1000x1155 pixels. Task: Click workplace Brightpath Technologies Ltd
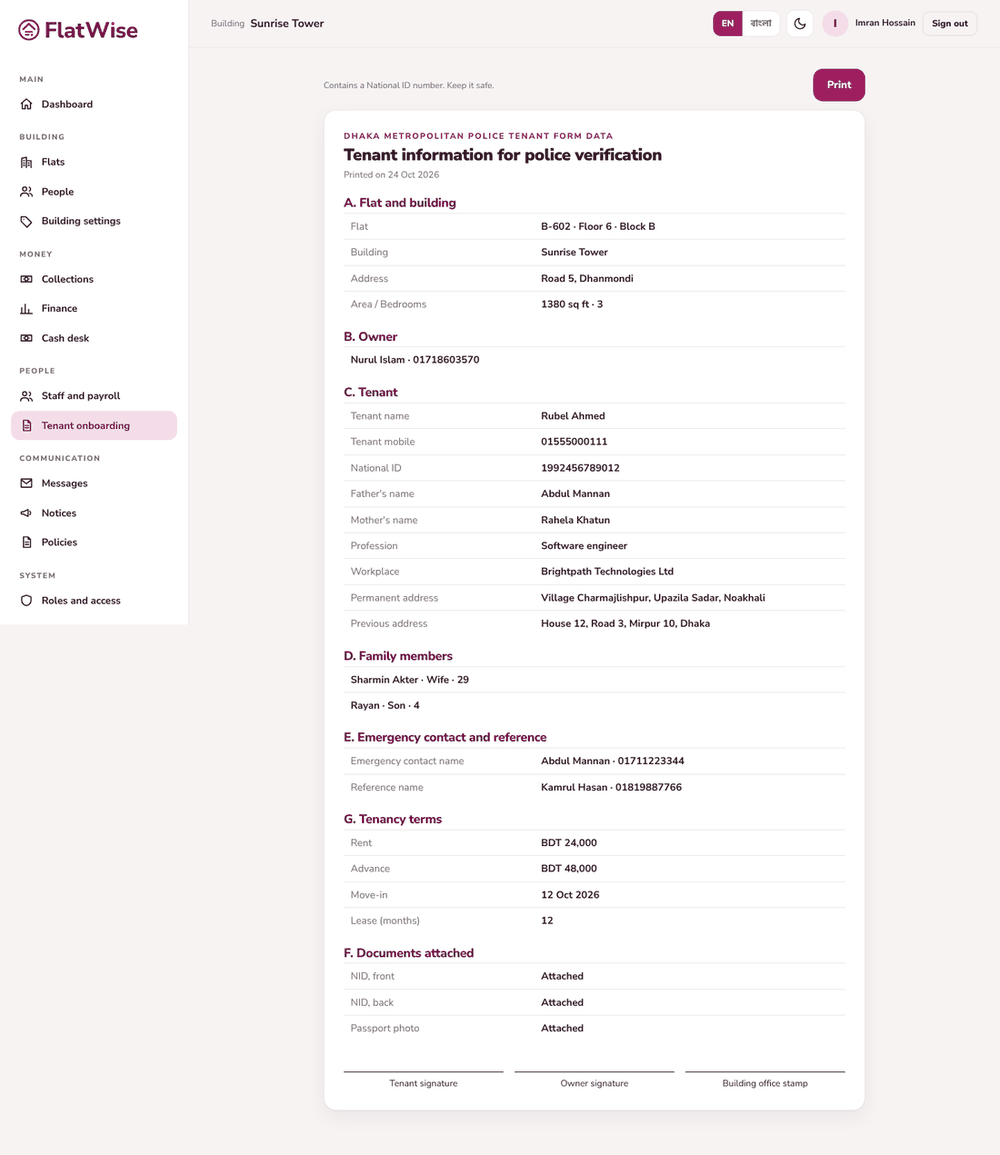[x=608, y=572]
